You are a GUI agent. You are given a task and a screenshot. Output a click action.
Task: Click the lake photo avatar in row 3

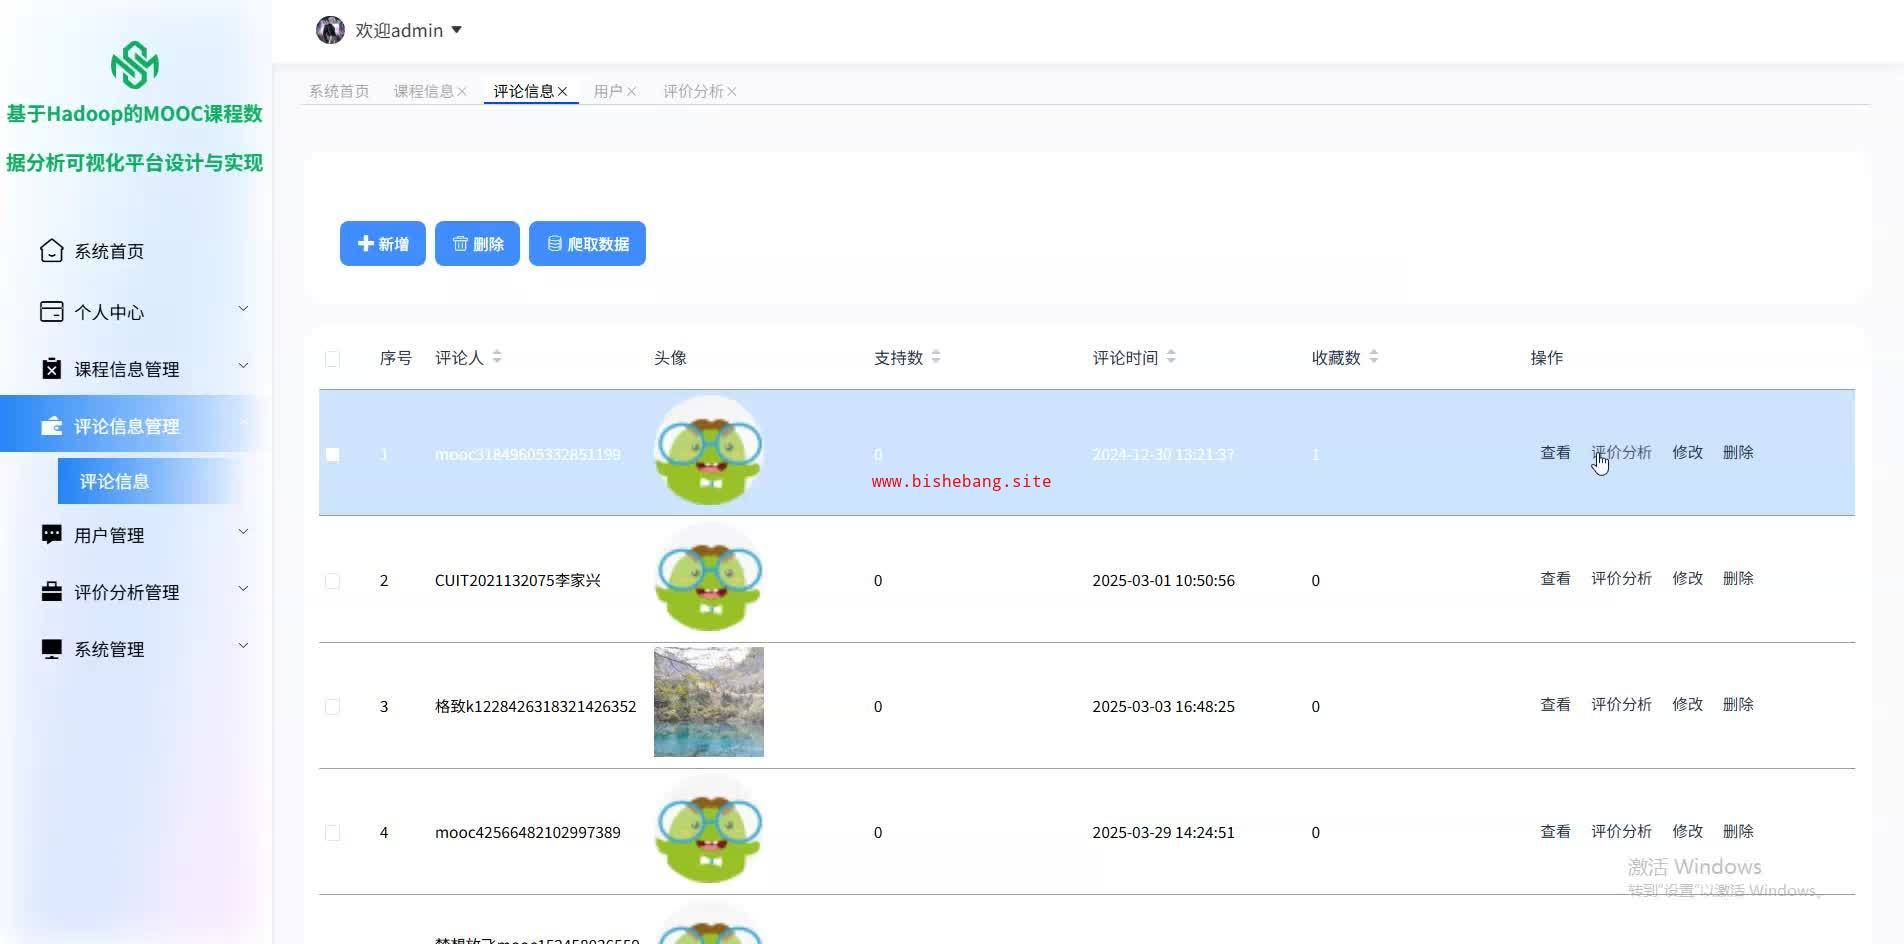coord(709,702)
